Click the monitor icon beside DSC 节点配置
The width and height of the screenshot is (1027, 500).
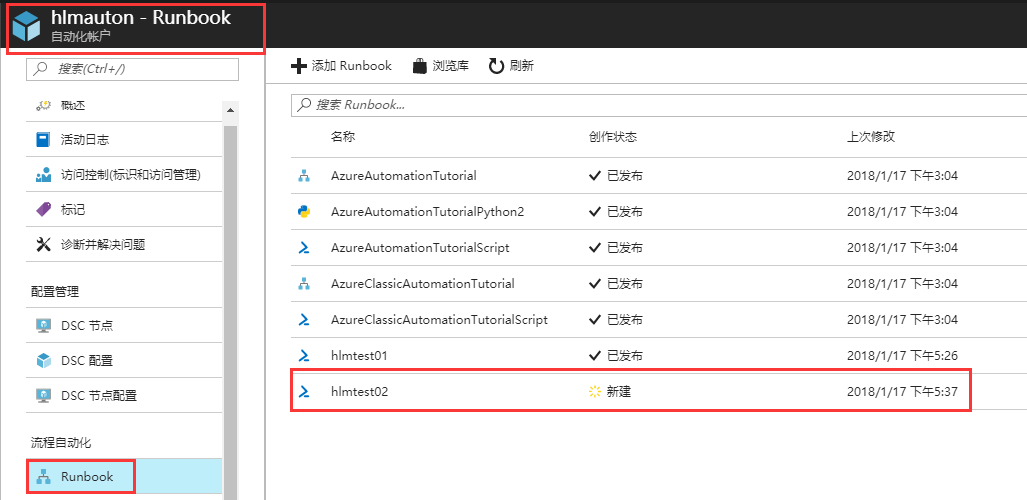(43, 396)
